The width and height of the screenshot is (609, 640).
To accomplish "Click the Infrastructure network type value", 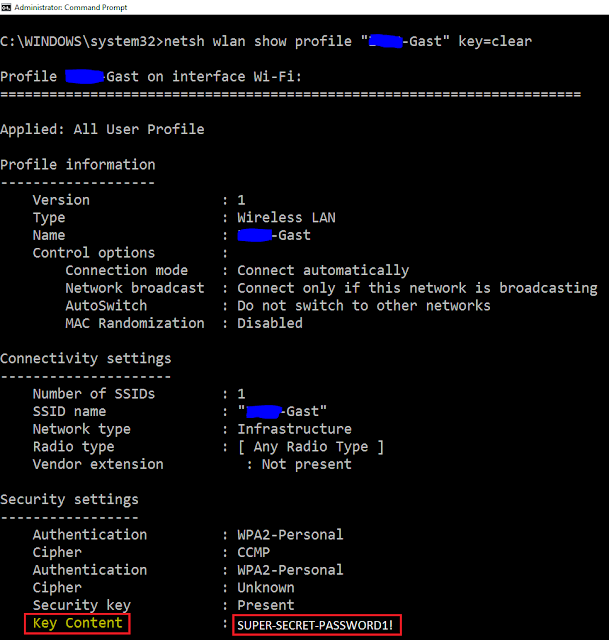I will point(294,429).
